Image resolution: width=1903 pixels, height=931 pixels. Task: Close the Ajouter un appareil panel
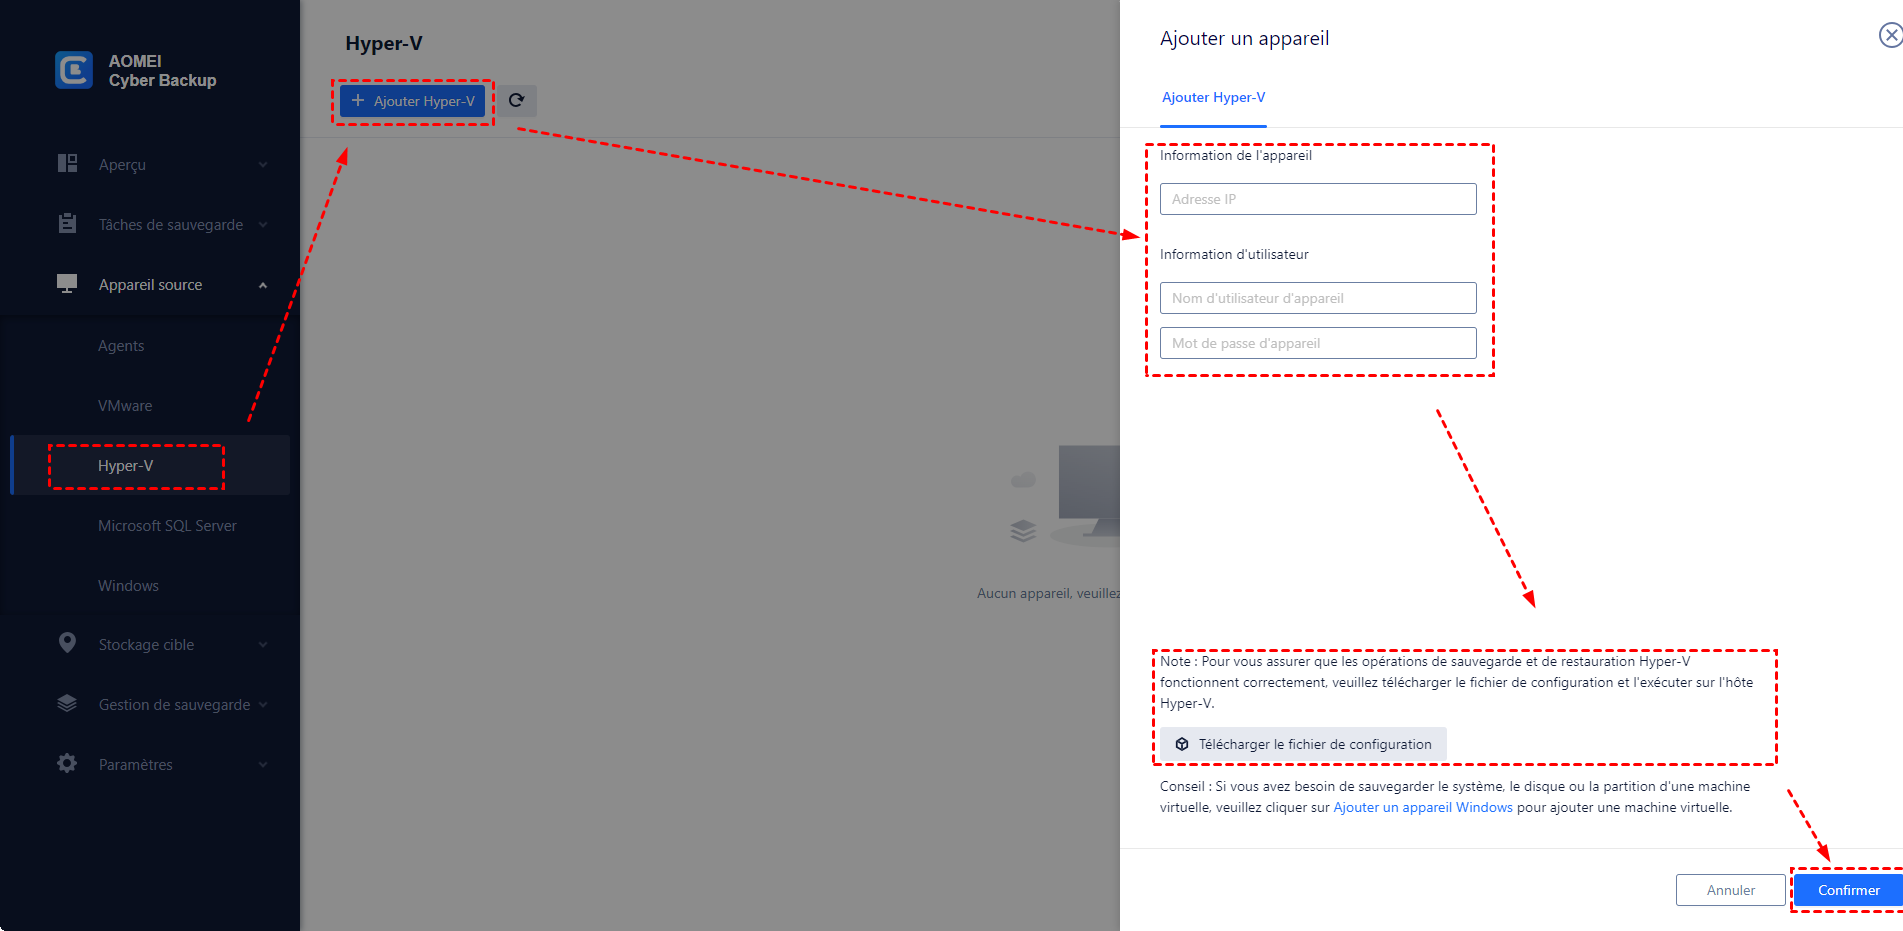click(x=1890, y=36)
